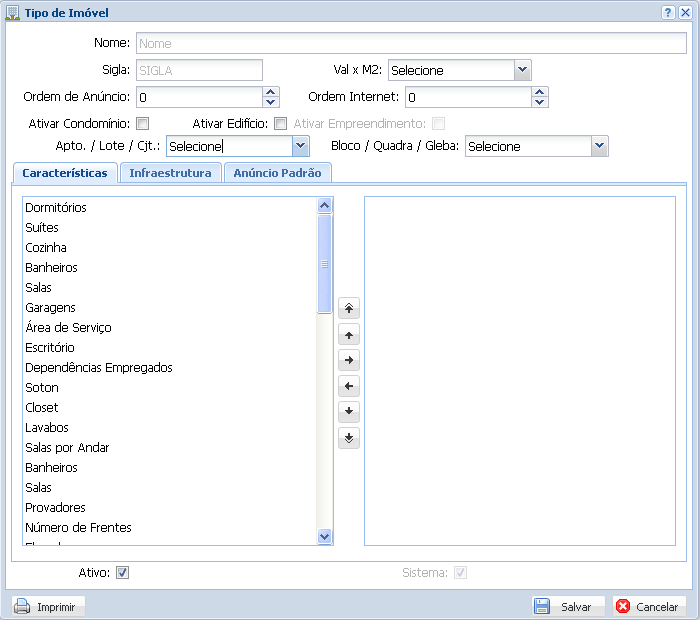Click the Salvar button
This screenshot has width=700, height=620.
(568, 606)
